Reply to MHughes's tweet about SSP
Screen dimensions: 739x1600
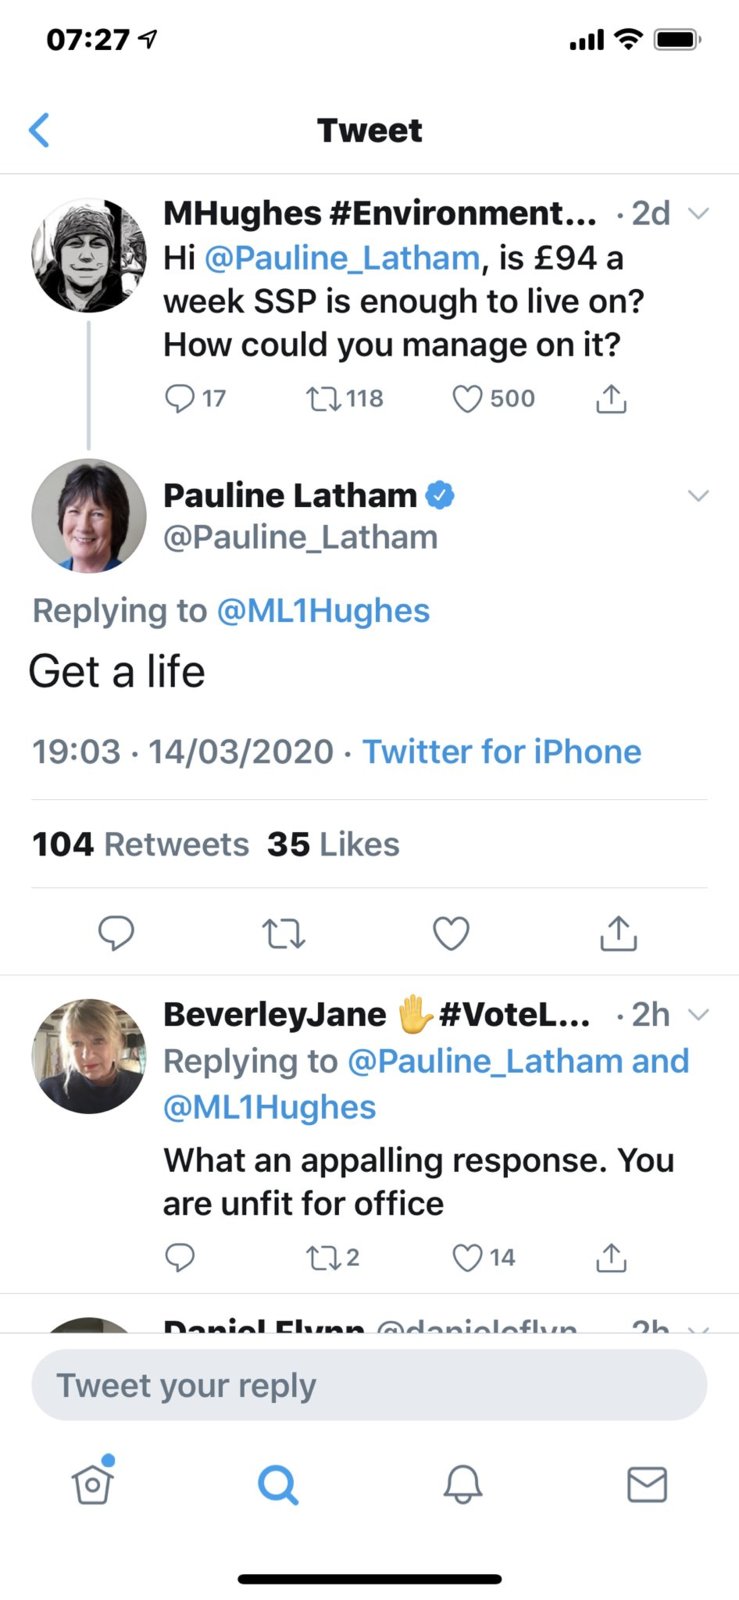coord(180,399)
